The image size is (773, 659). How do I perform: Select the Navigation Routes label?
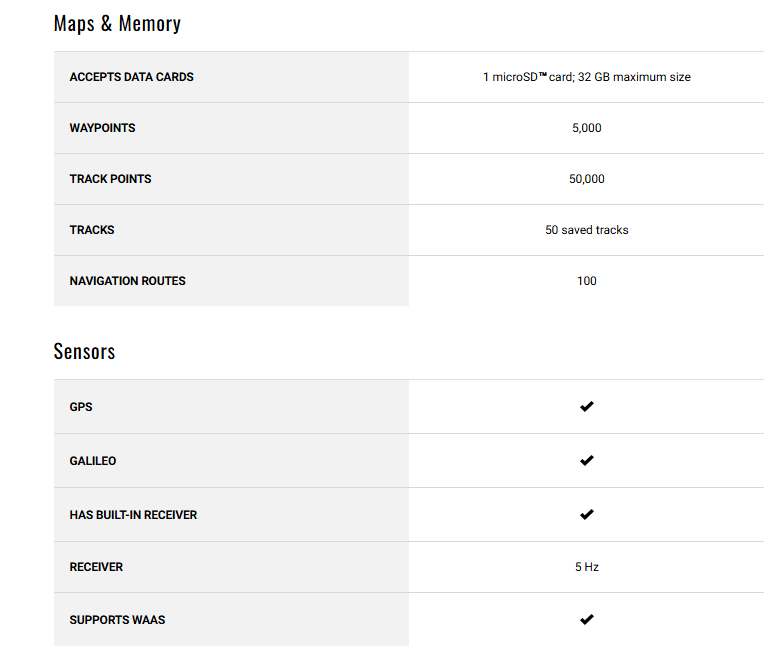pos(127,281)
